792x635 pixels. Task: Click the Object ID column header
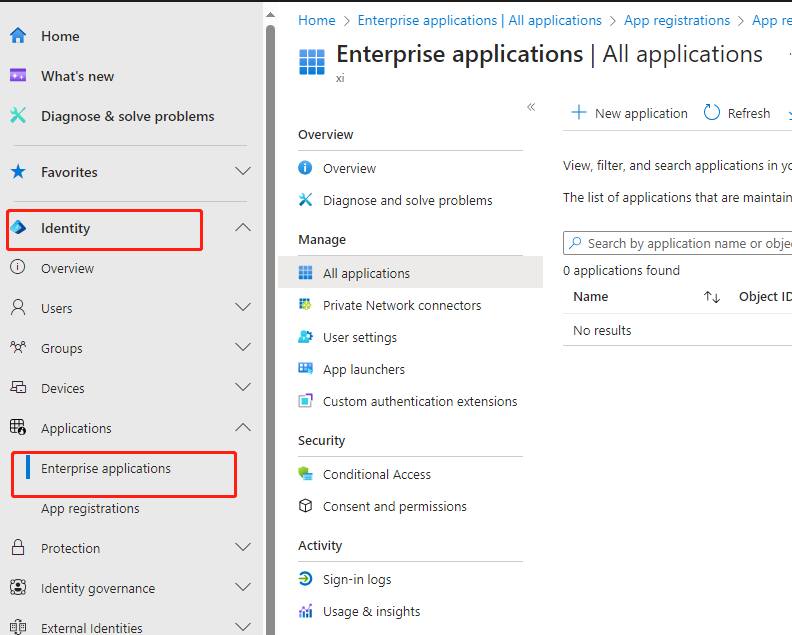point(765,297)
